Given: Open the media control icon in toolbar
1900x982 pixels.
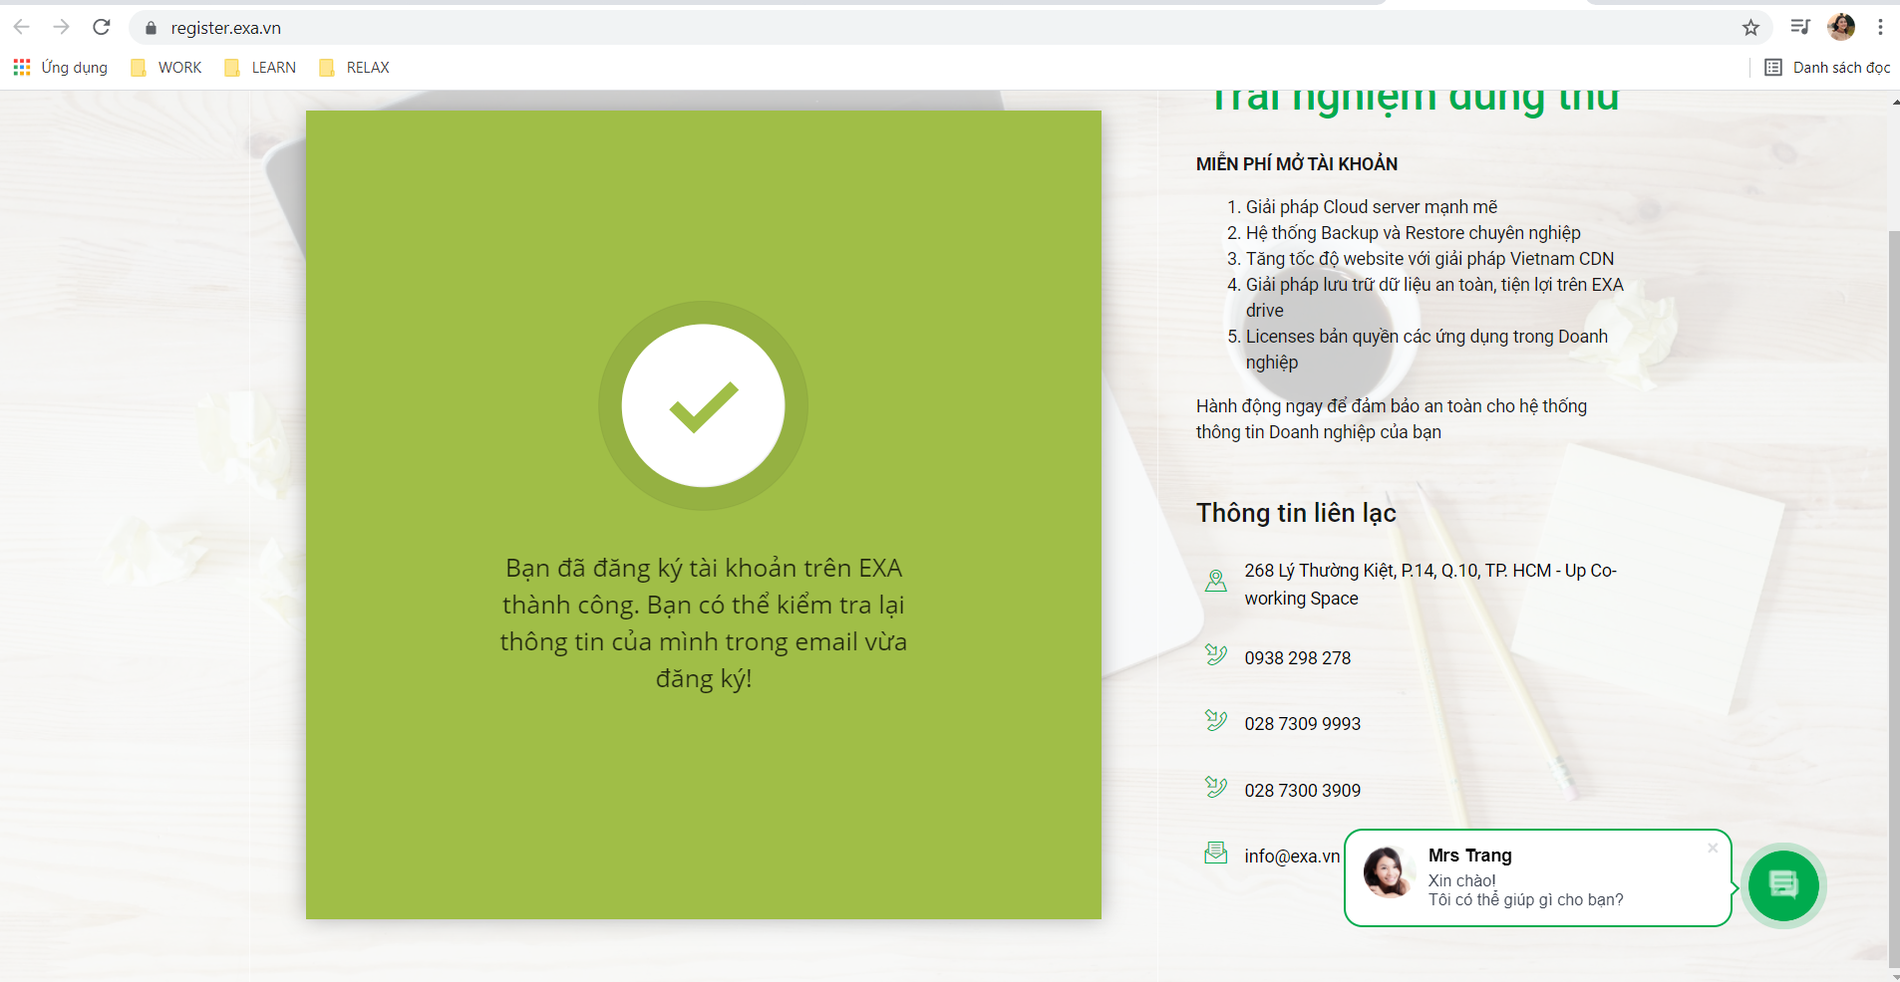Looking at the screenshot, I should [1800, 27].
